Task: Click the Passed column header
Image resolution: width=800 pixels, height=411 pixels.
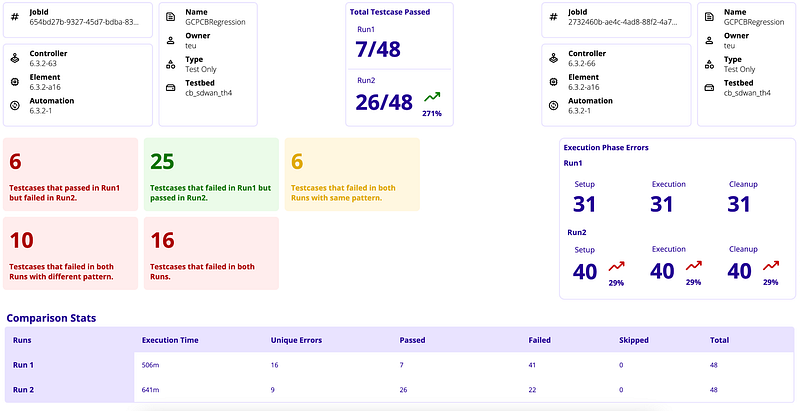Action: pyautogui.click(x=412, y=340)
